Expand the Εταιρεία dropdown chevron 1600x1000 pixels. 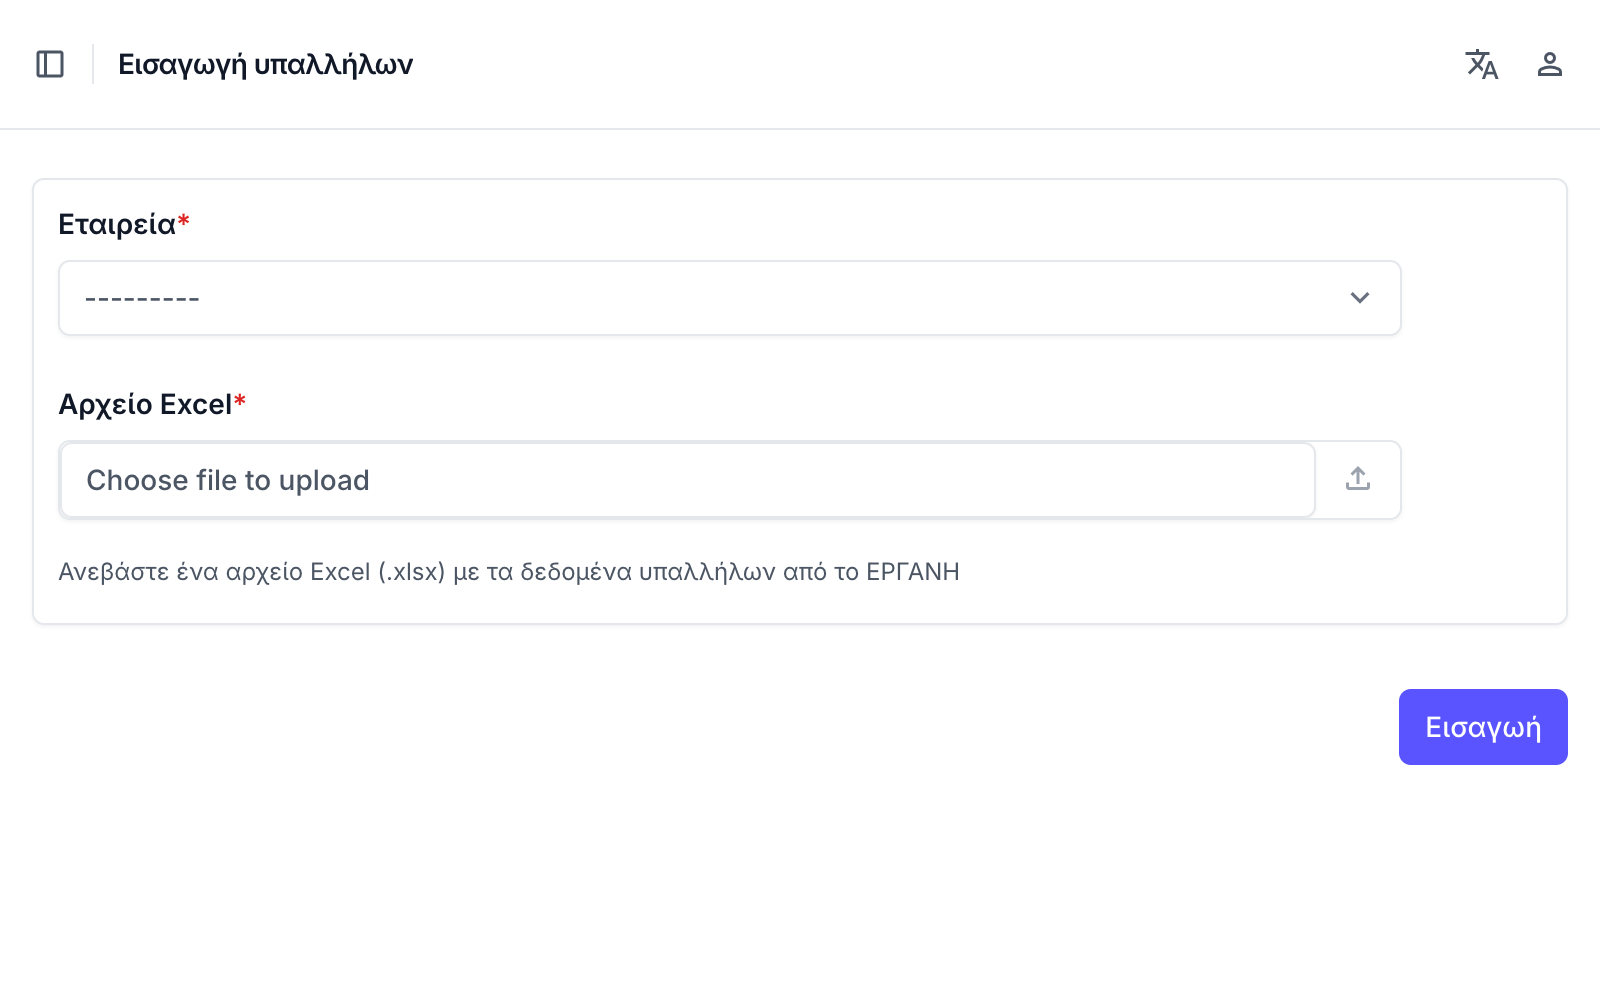[x=1359, y=298]
